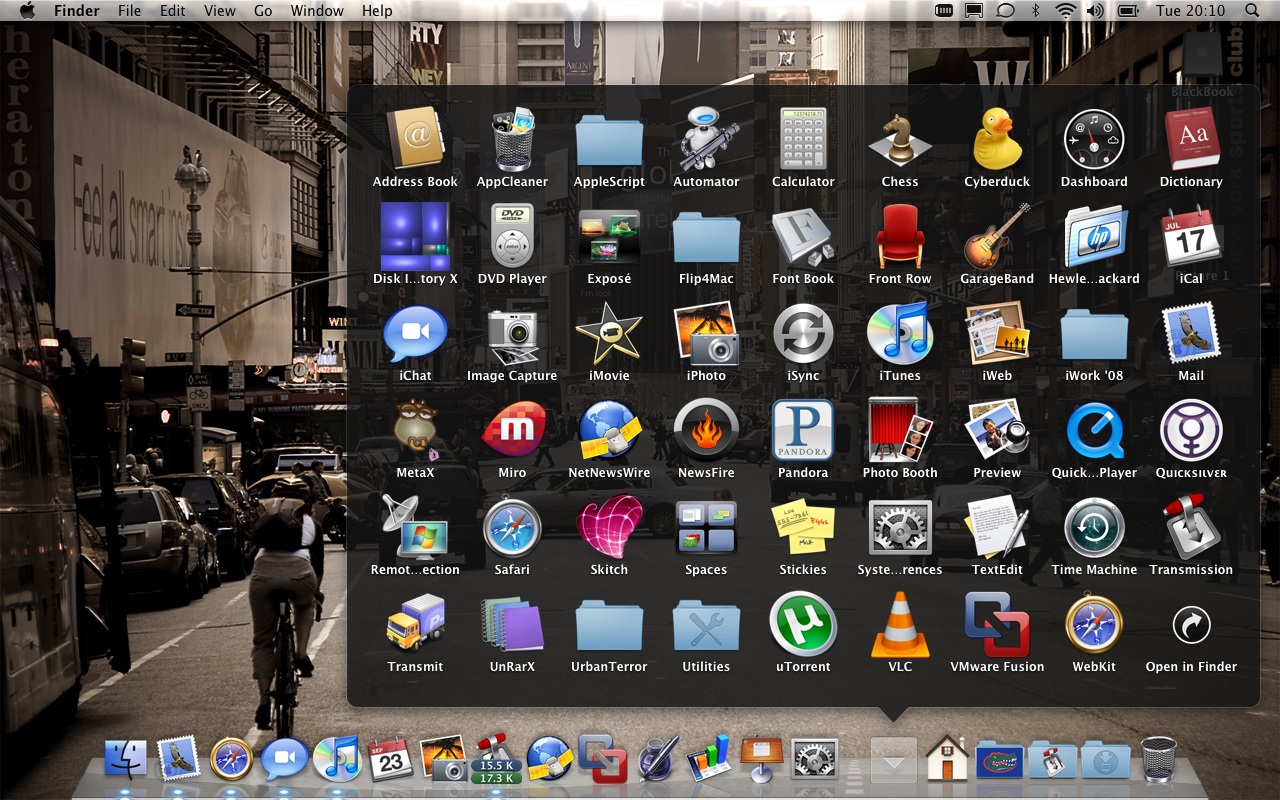Open iMovie star icon

609,332
